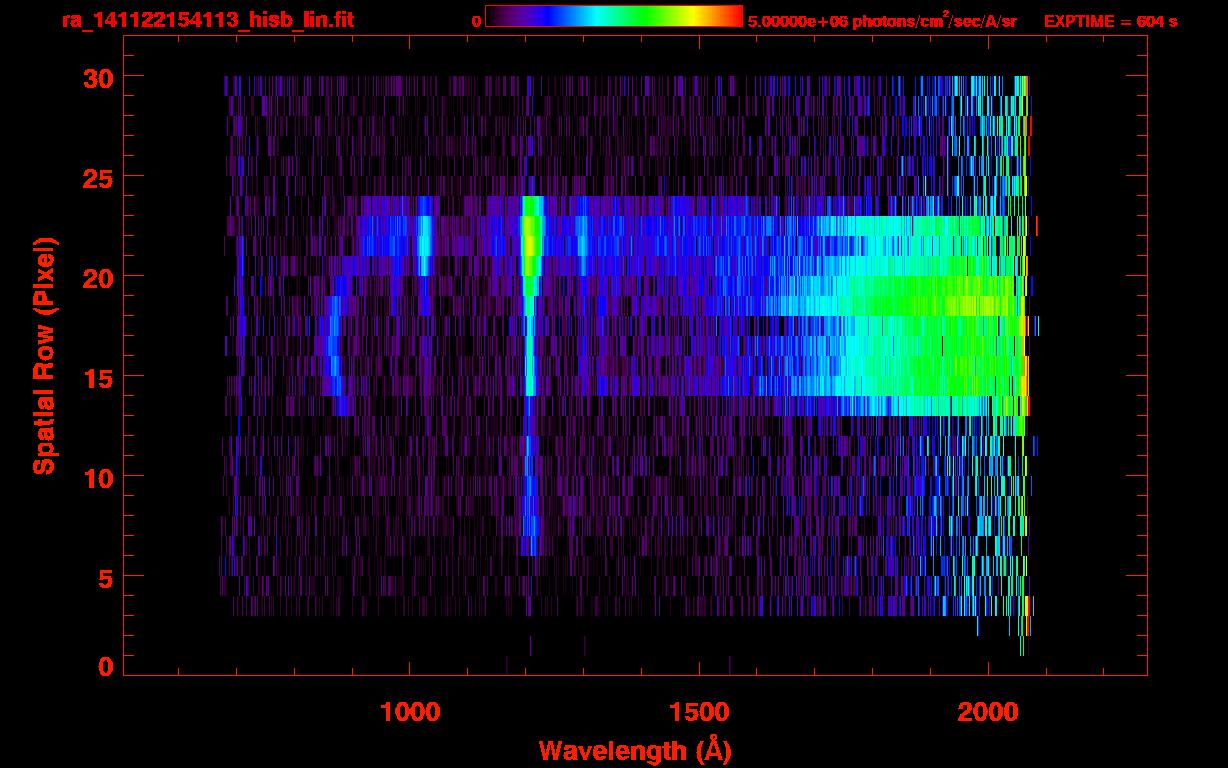
Task: Click the y-axis tick label 30
Action: pyautogui.click(x=96, y=77)
